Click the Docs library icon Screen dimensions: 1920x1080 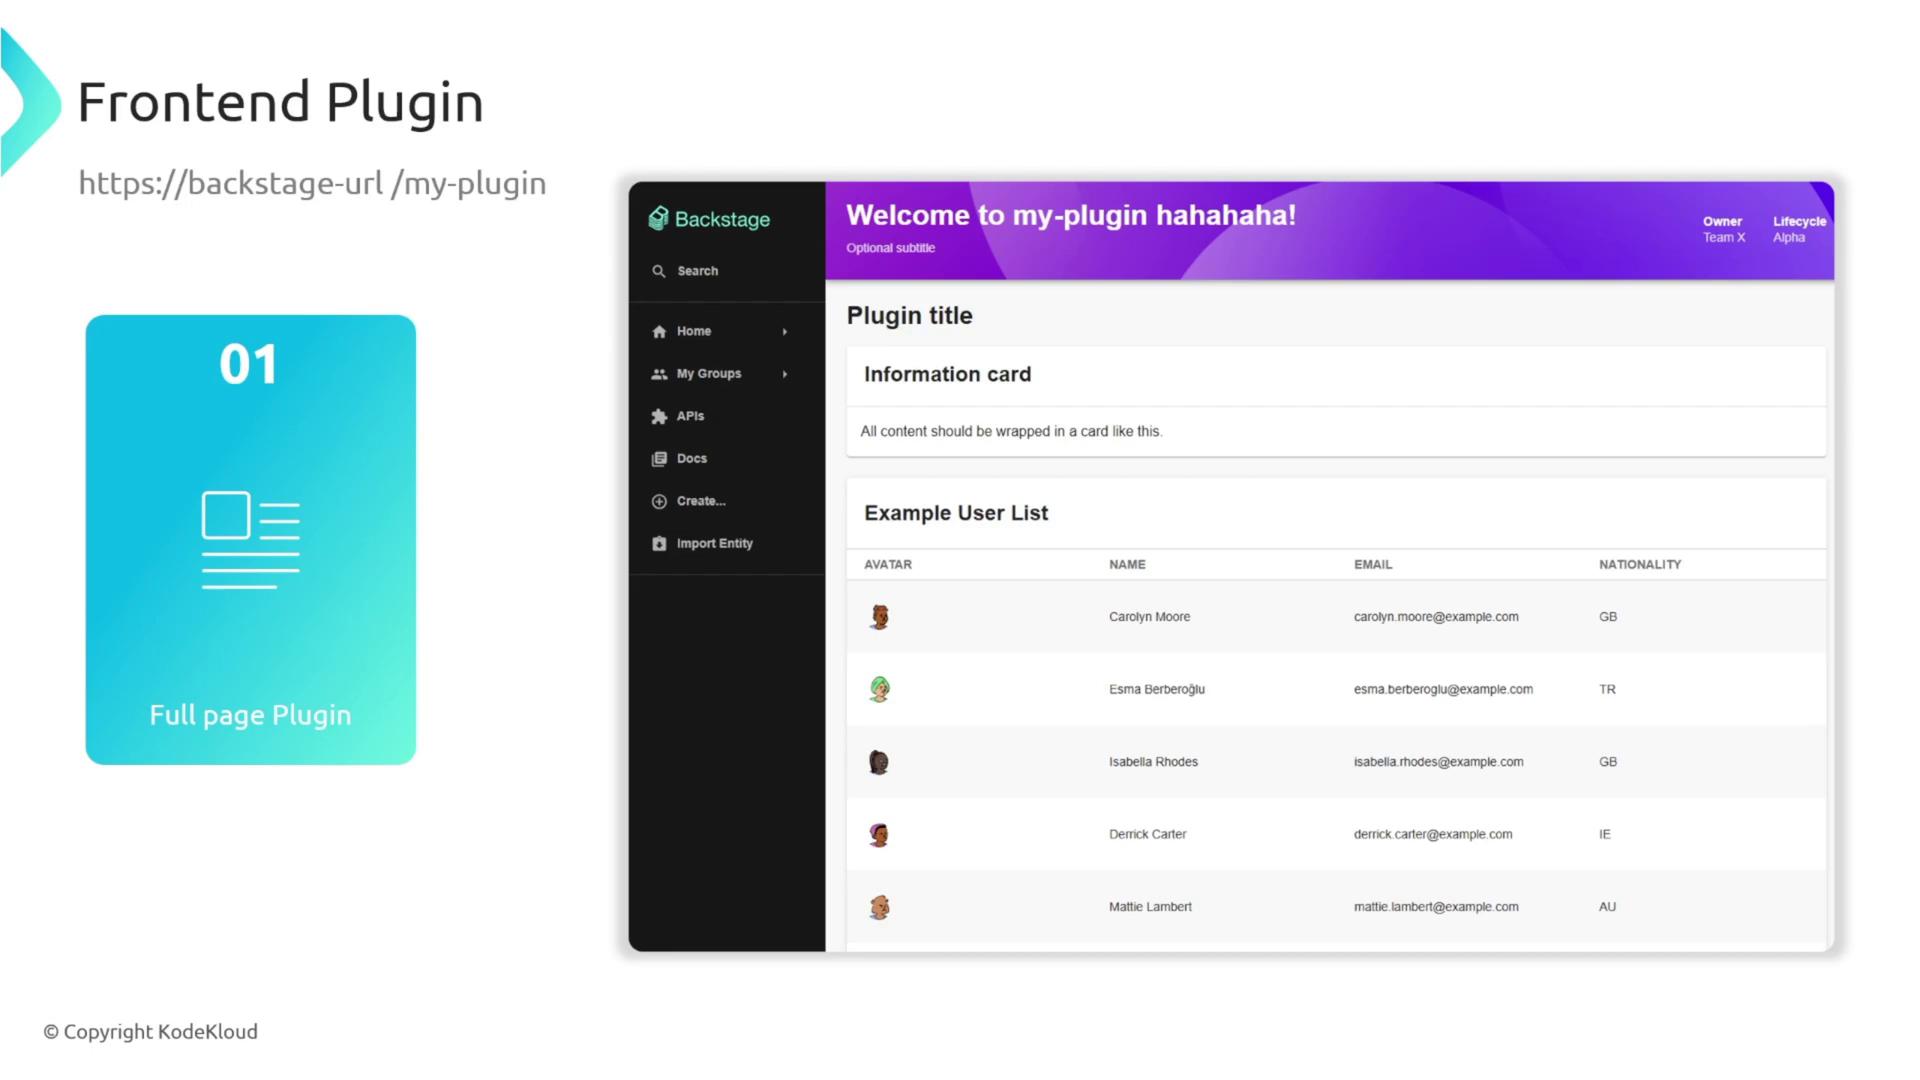[x=659, y=459]
